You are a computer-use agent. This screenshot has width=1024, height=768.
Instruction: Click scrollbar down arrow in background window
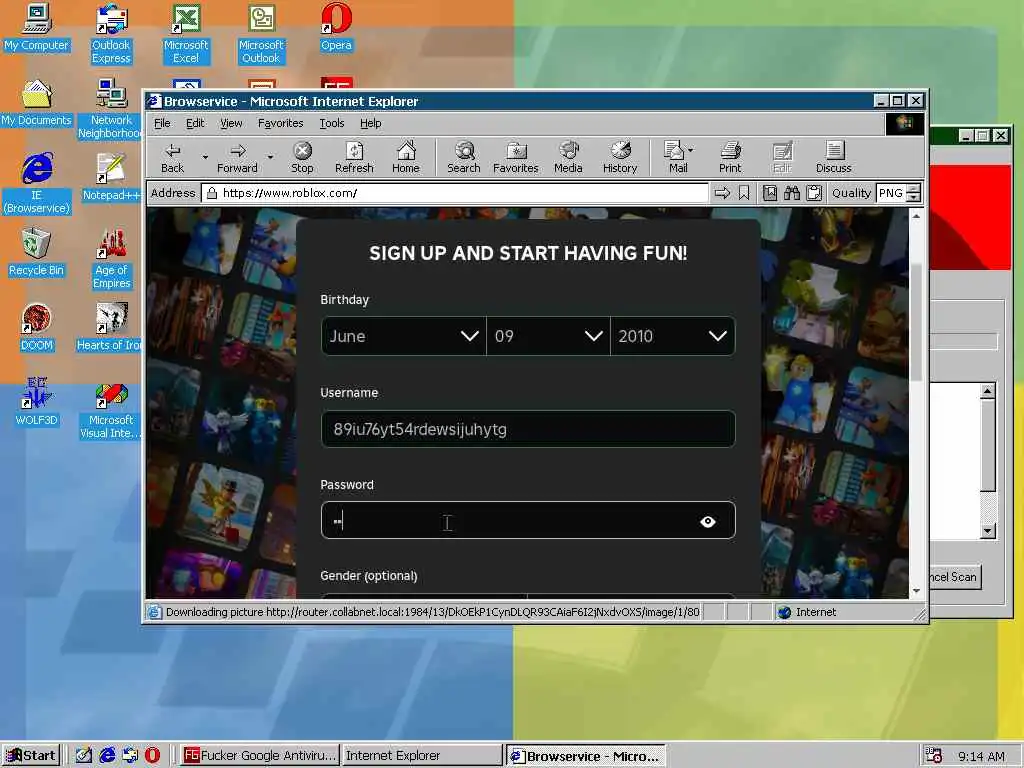pos(987,531)
